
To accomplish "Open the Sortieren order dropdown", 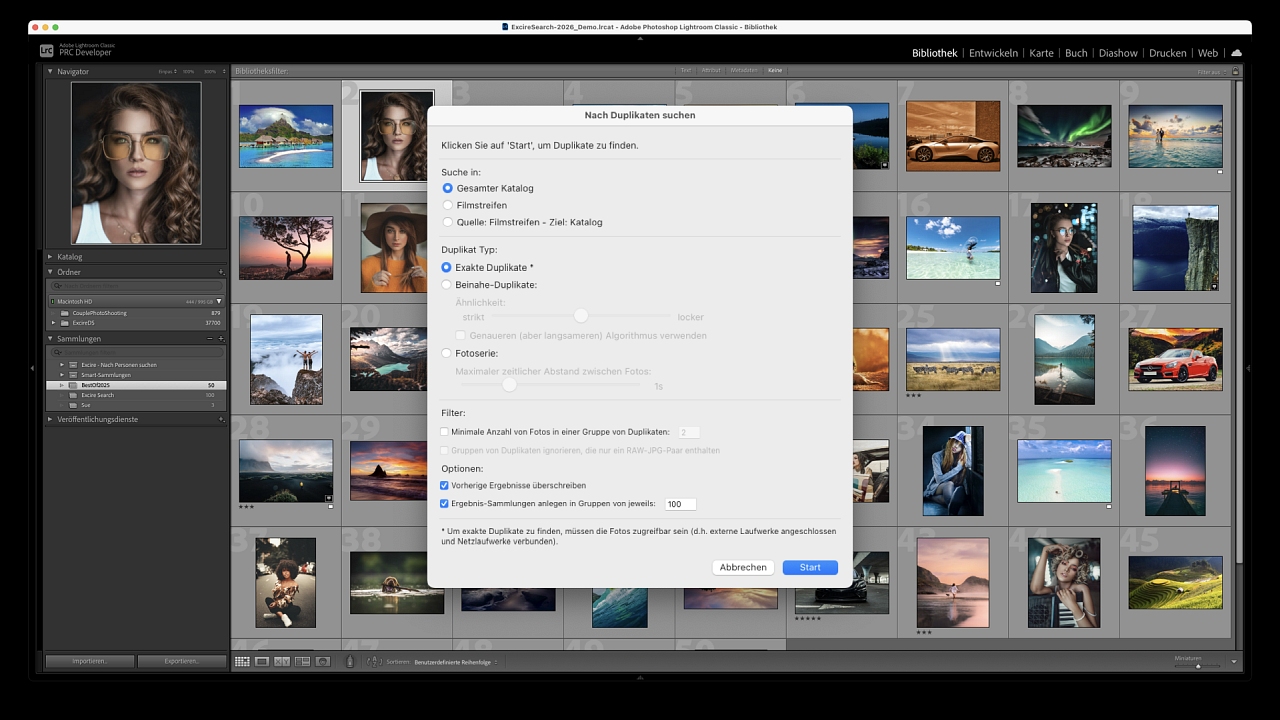I will [455, 662].
